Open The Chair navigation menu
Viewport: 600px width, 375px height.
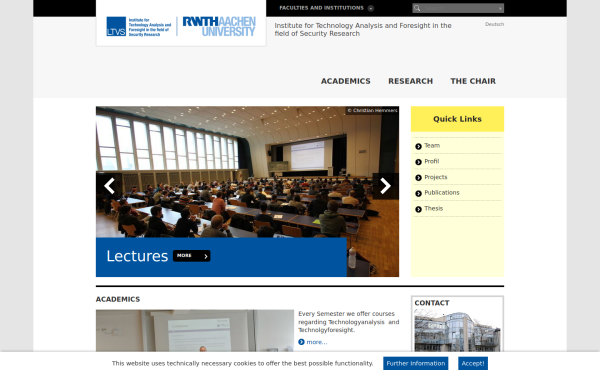pyautogui.click(x=473, y=81)
